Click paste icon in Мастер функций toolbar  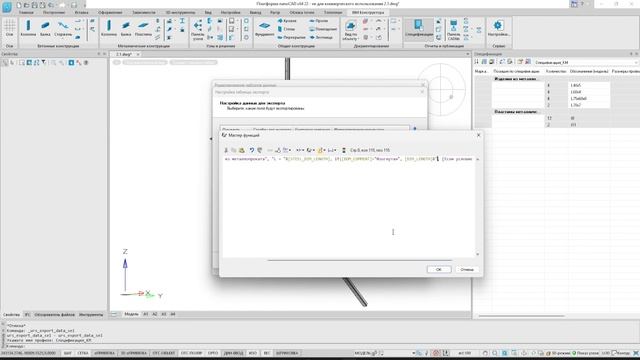click(242, 150)
